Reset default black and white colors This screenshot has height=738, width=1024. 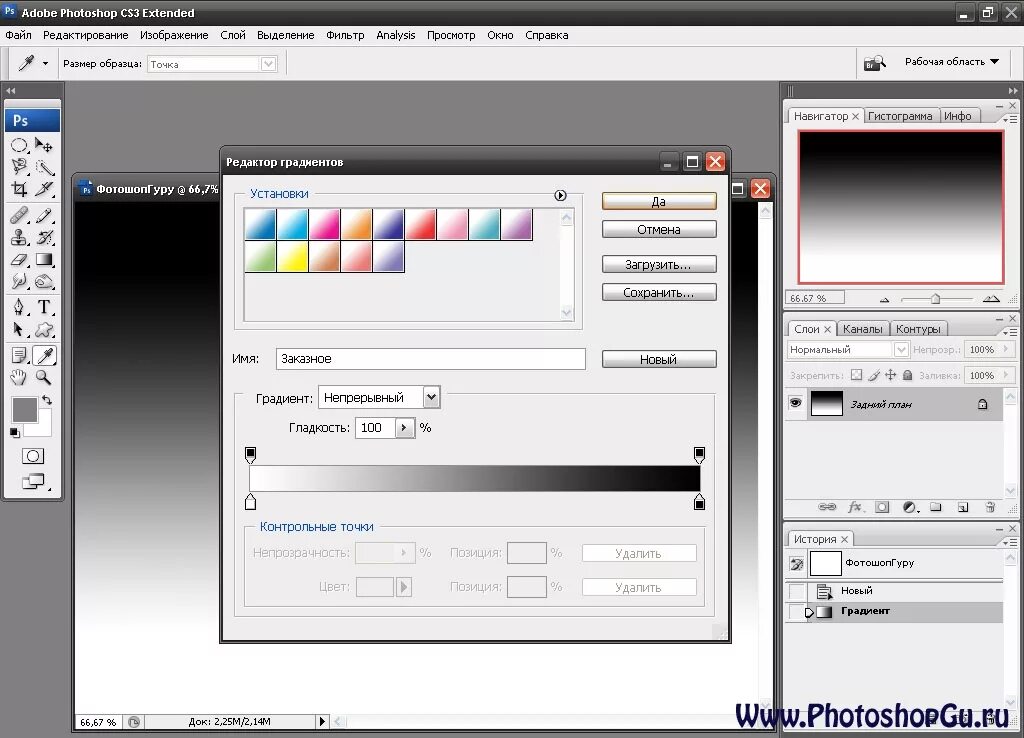coord(14,432)
